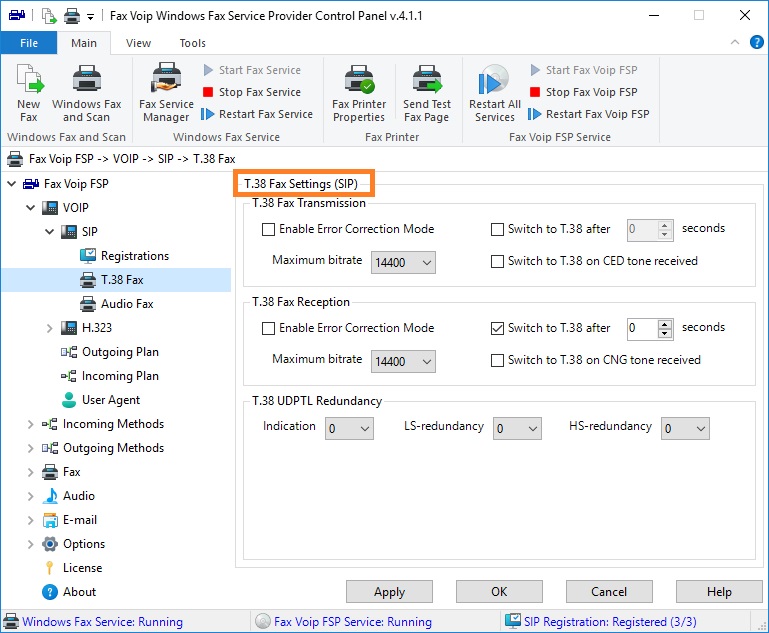Click the new fax document icon in title bar
The height and width of the screenshot is (633, 769).
(x=49, y=16)
